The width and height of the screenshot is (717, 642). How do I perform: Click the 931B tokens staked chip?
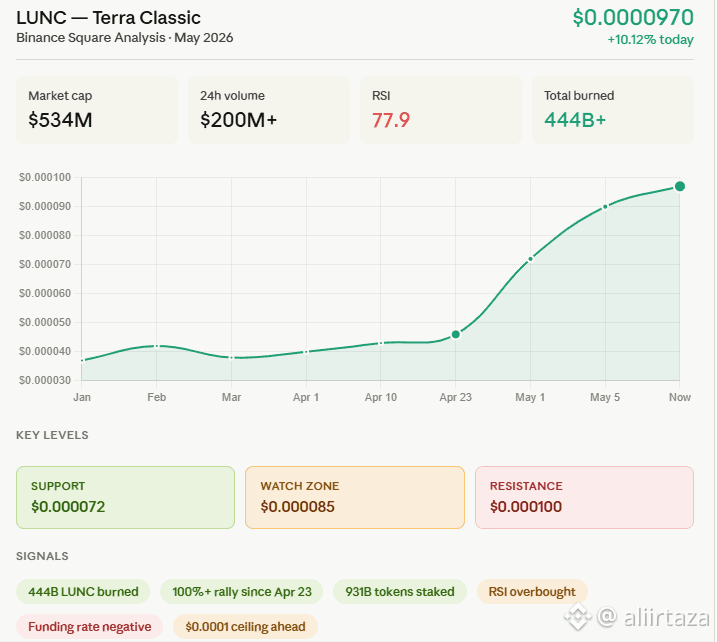click(400, 592)
